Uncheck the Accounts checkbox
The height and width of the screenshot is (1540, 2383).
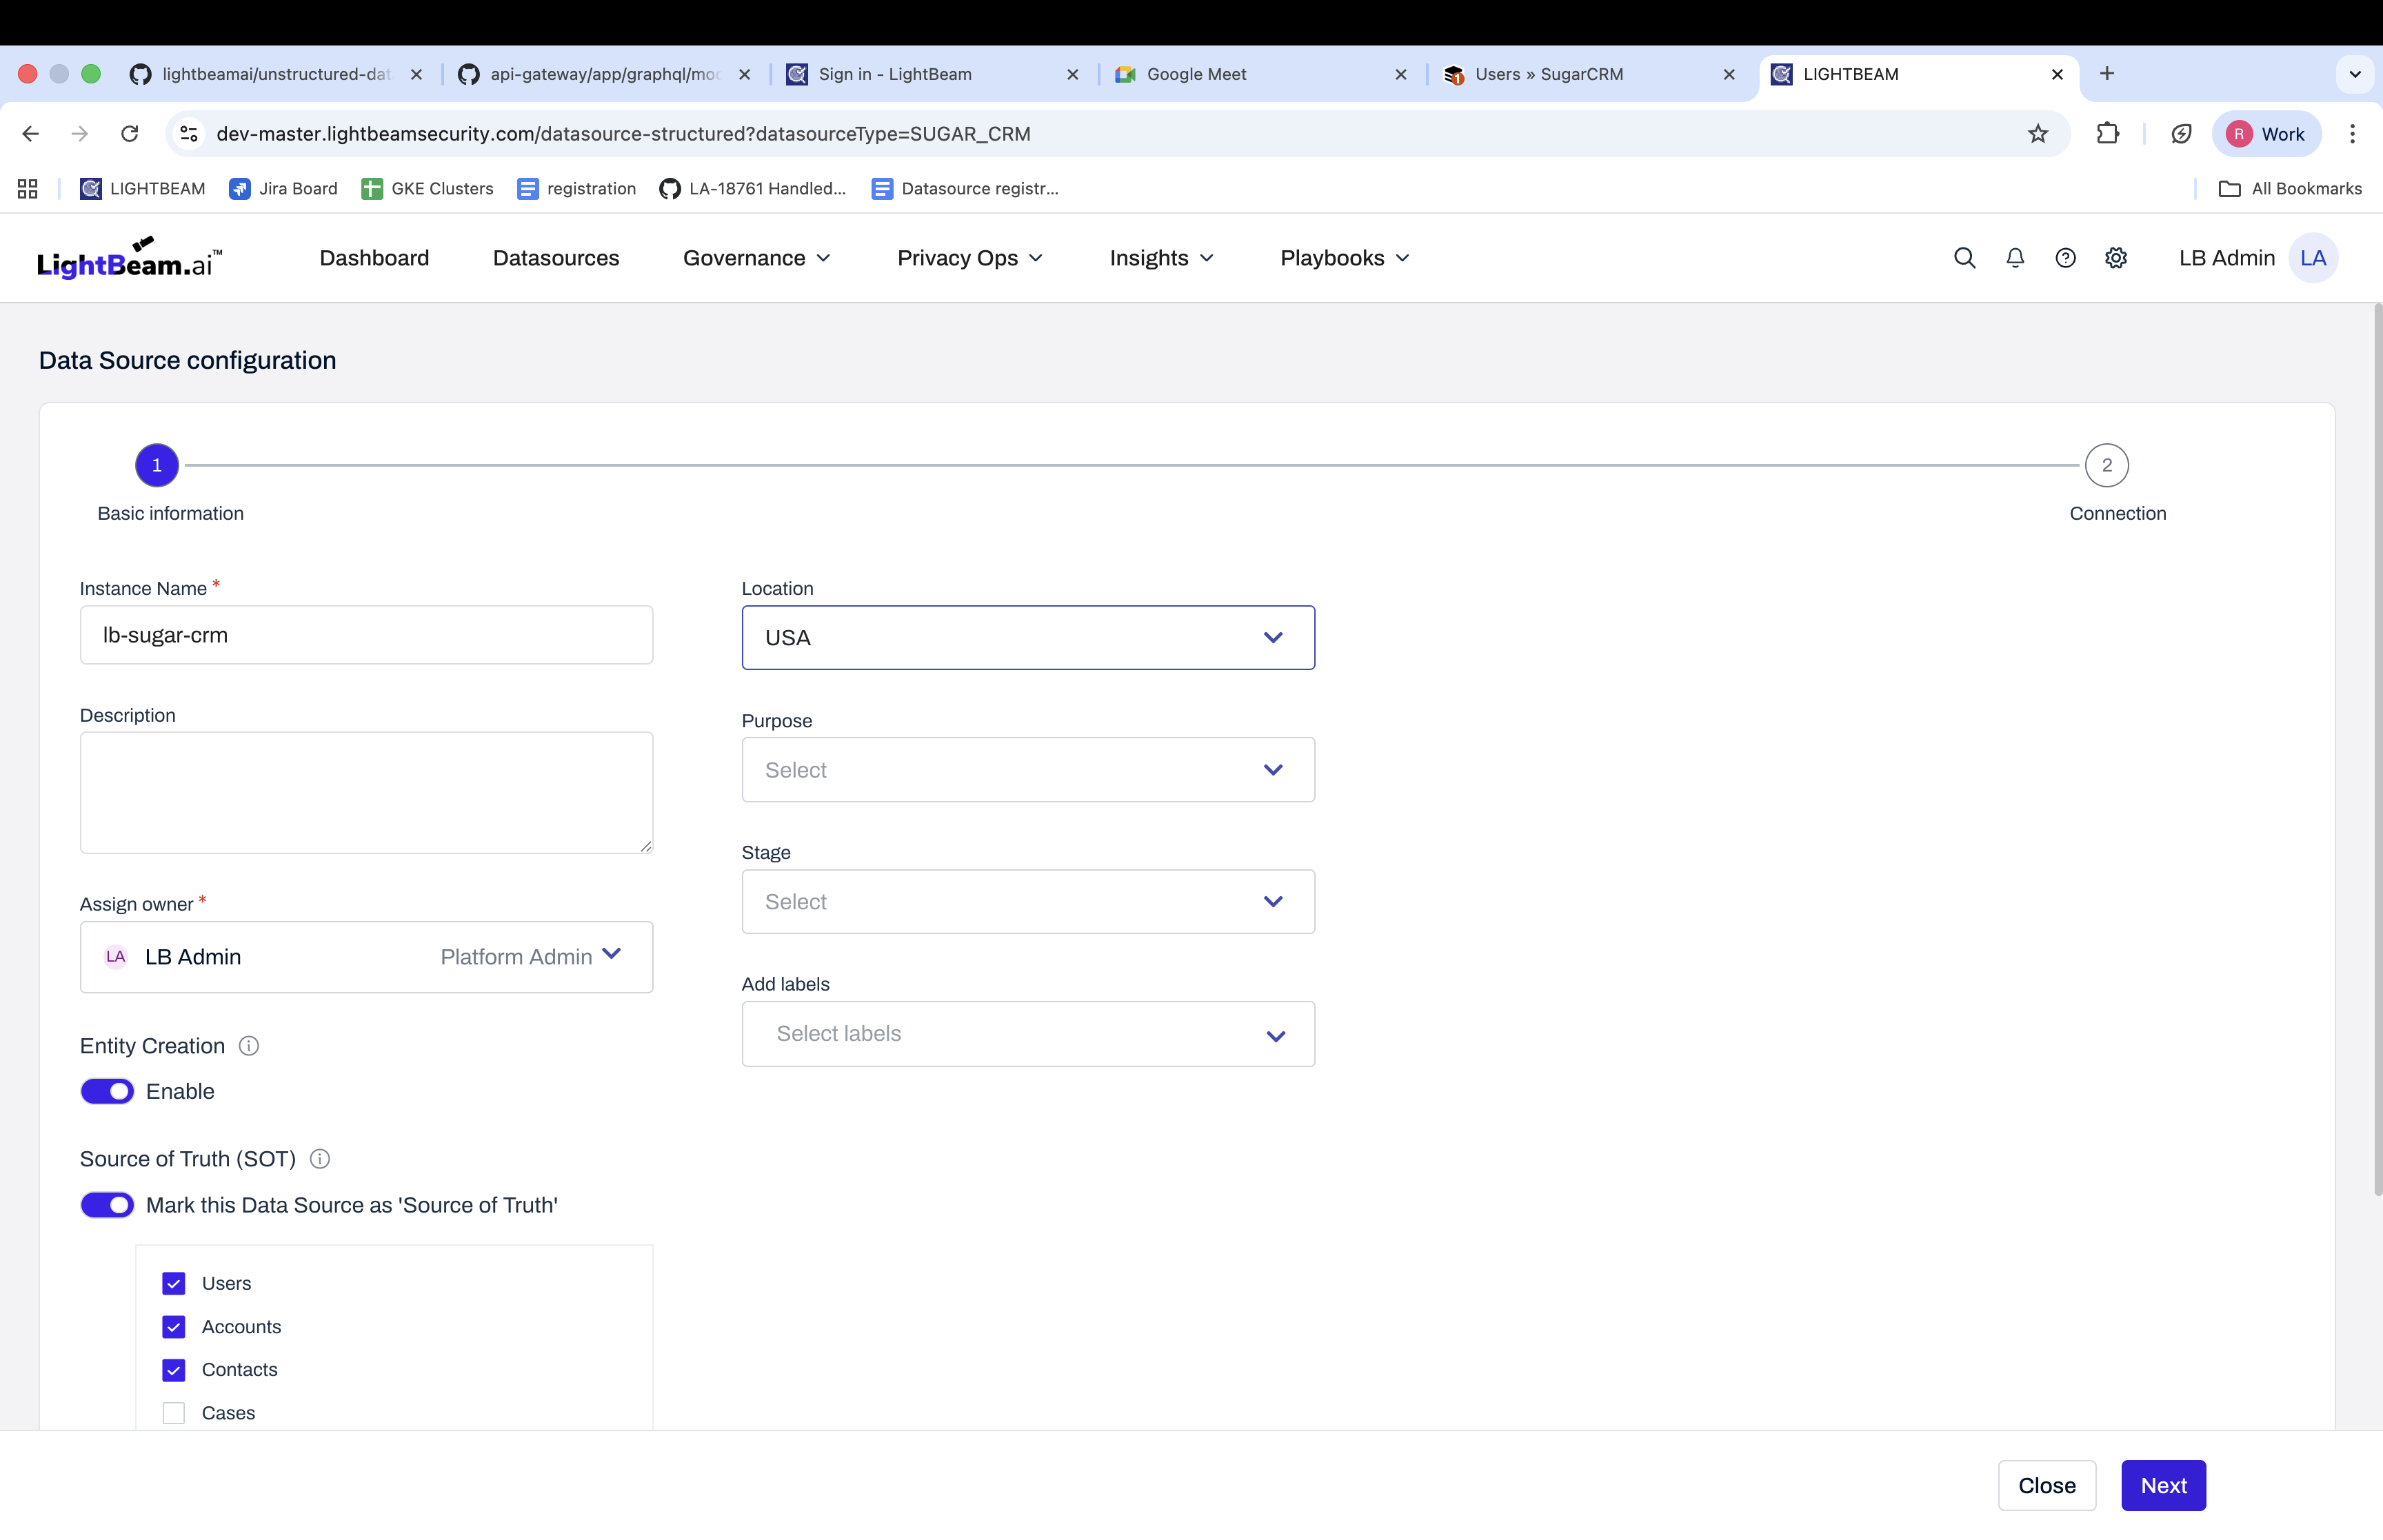tap(174, 1327)
